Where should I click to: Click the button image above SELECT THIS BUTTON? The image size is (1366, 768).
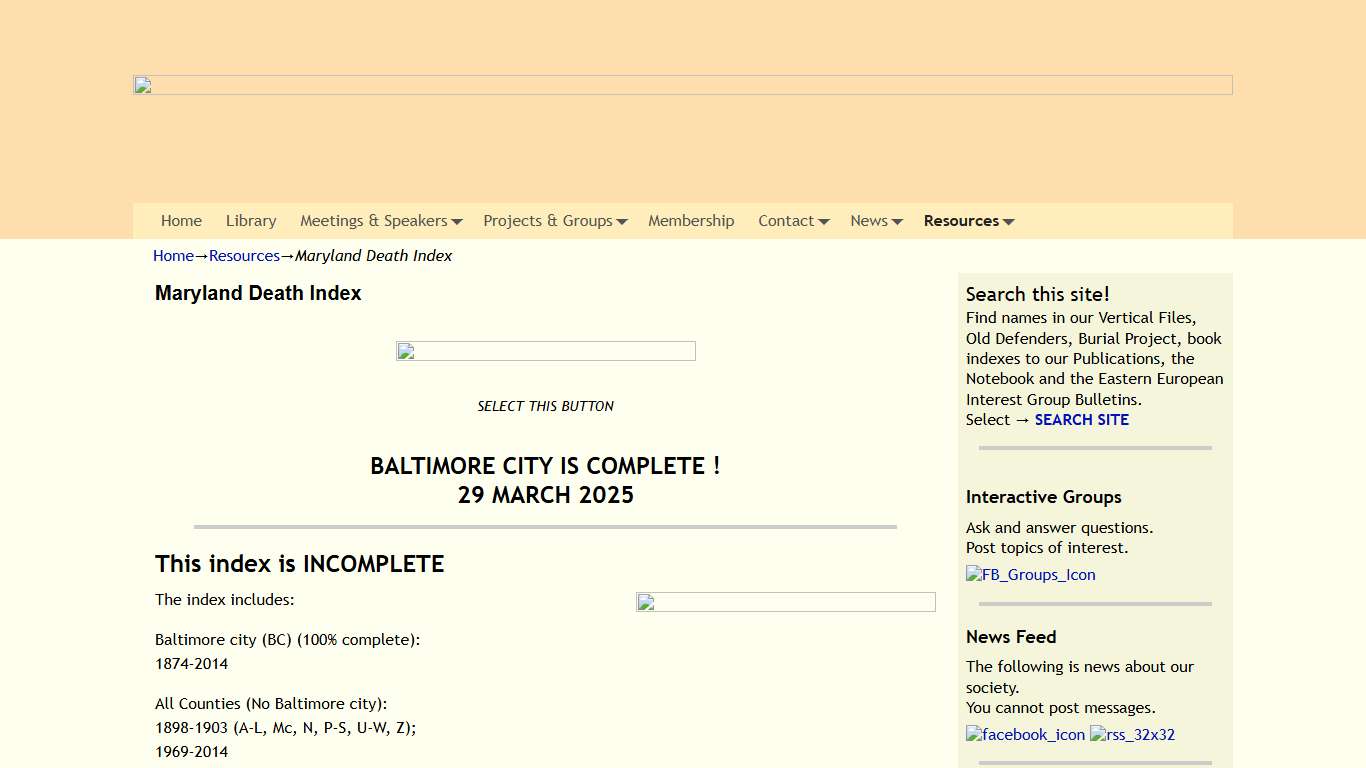point(545,351)
